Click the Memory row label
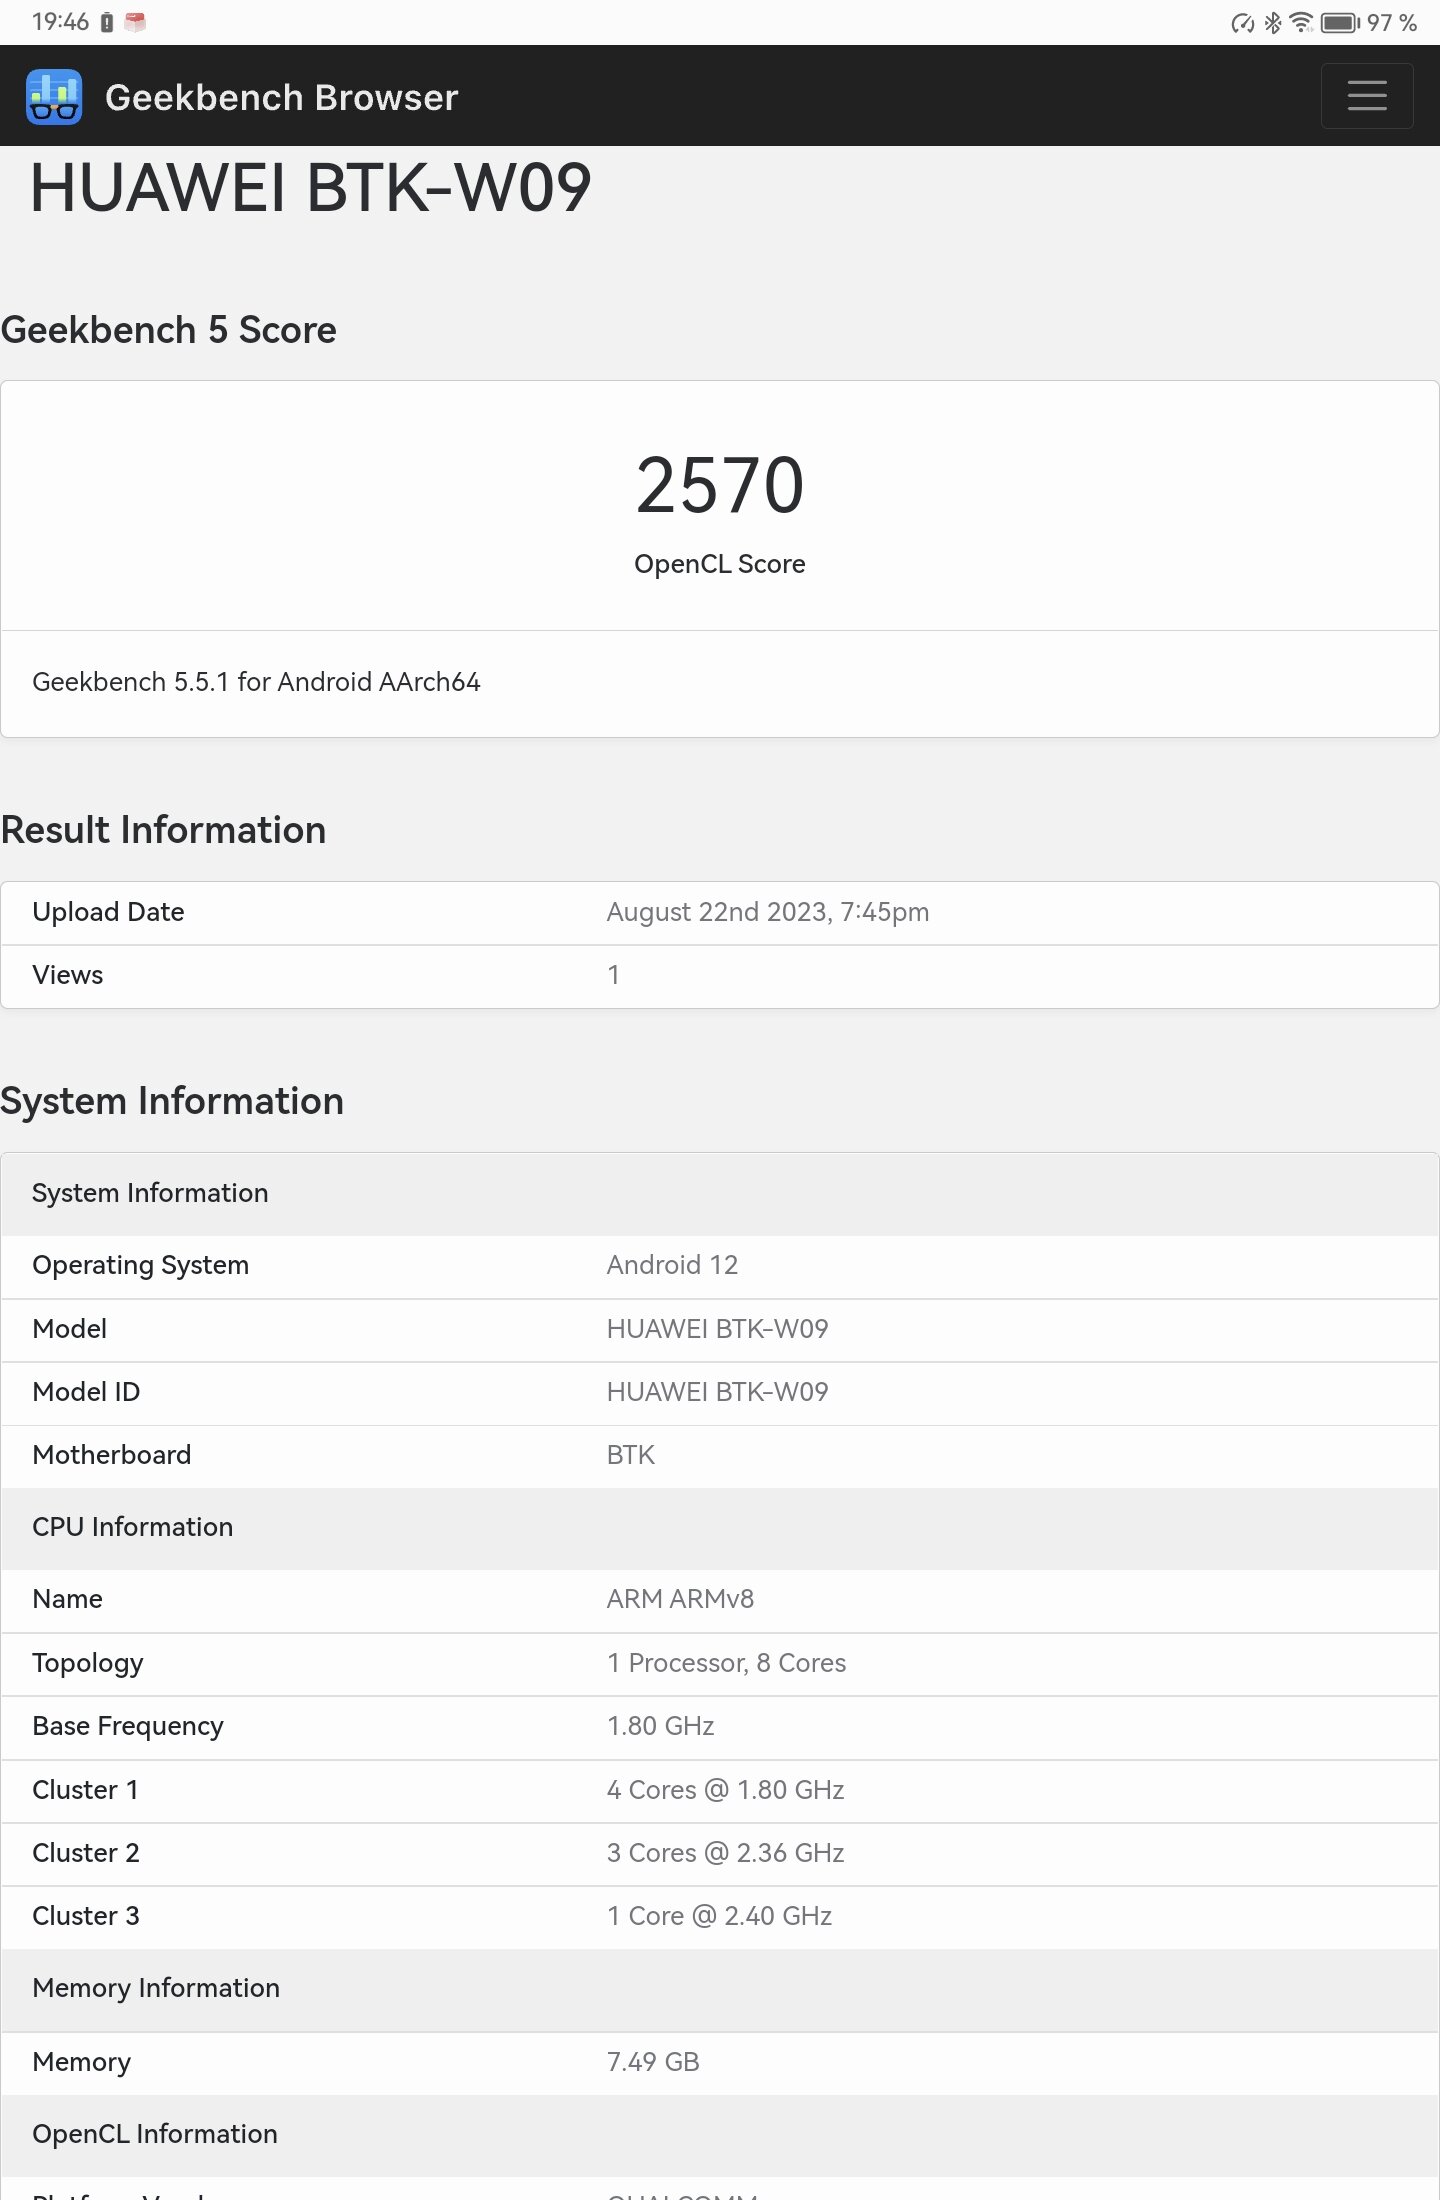1440x2200 pixels. 81,2062
